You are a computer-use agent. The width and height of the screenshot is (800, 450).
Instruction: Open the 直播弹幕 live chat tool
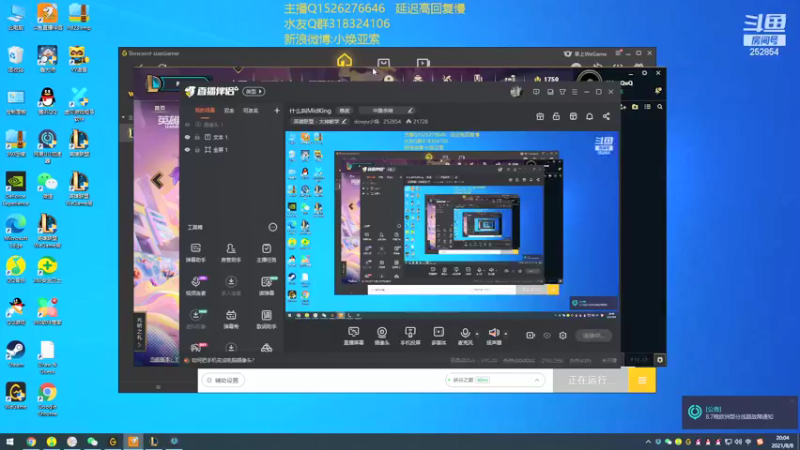coord(354,336)
